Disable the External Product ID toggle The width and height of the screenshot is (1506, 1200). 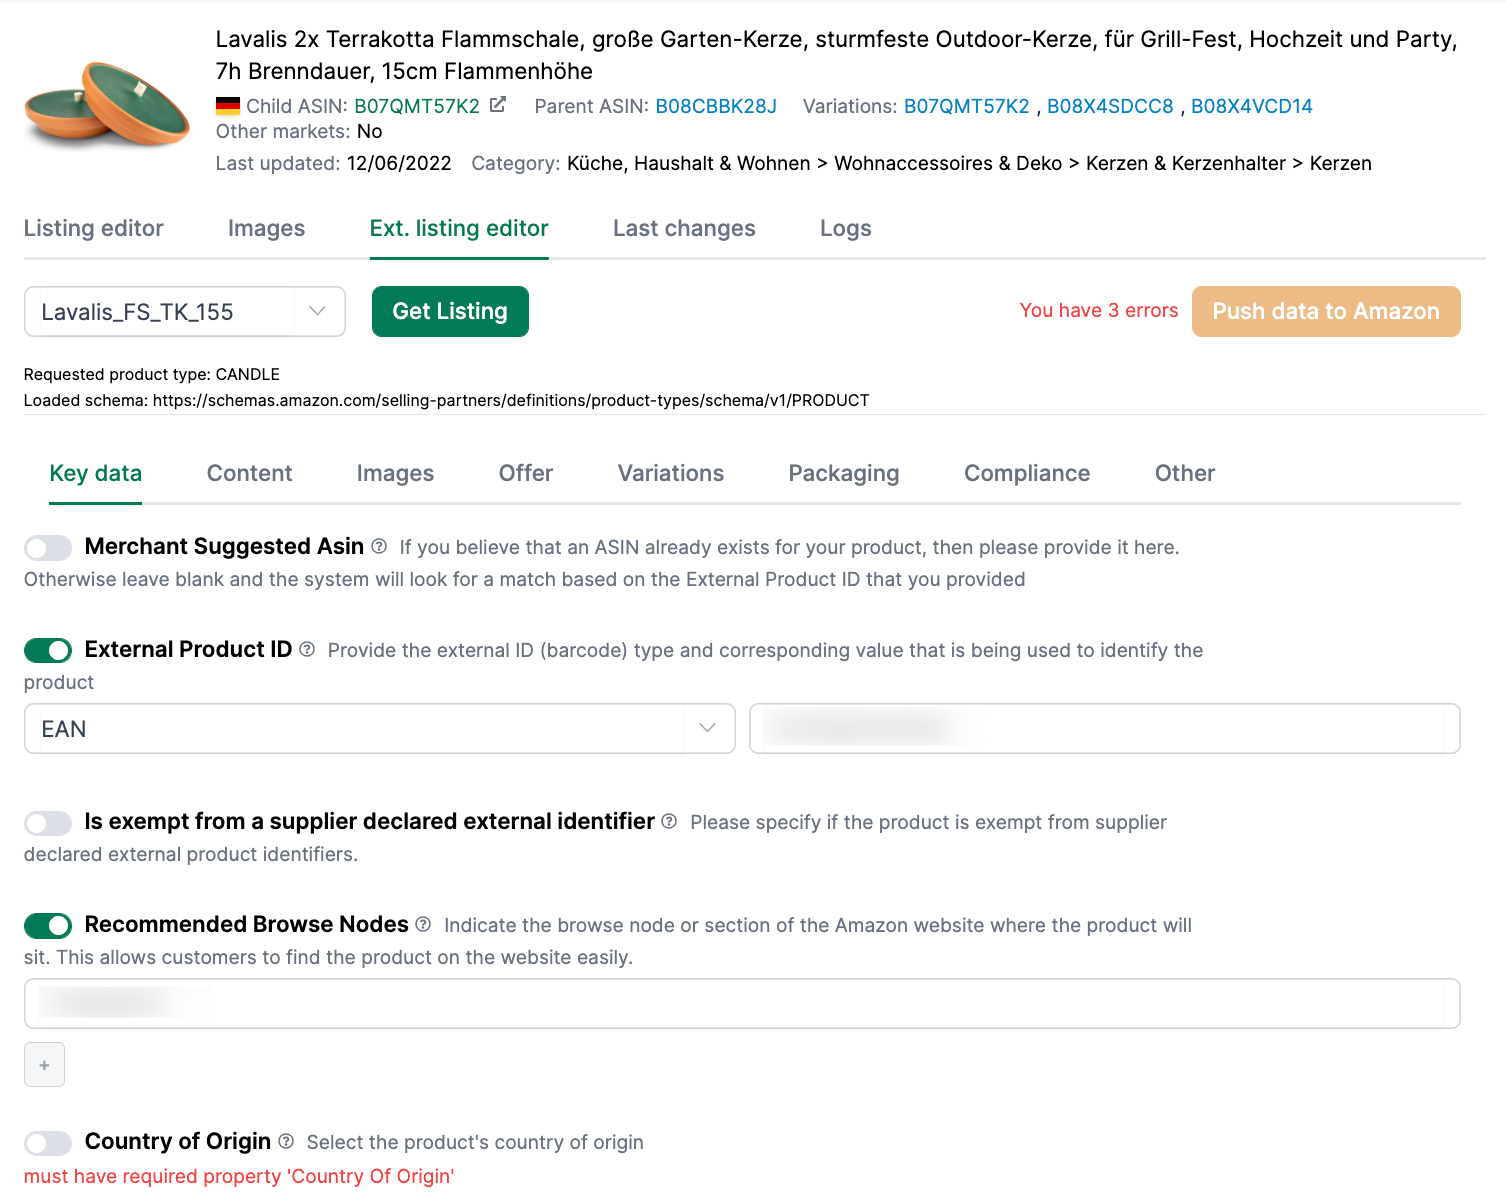pos(48,651)
